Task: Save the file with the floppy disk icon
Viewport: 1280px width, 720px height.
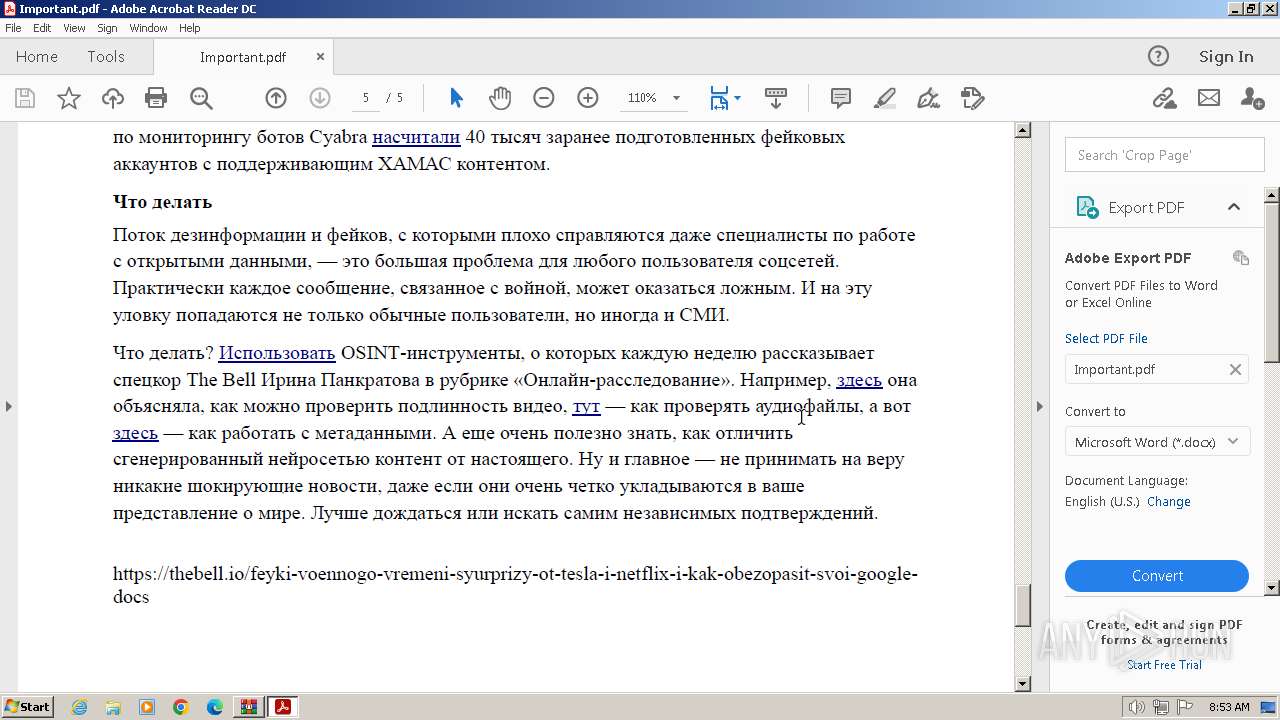Action: (x=25, y=98)
